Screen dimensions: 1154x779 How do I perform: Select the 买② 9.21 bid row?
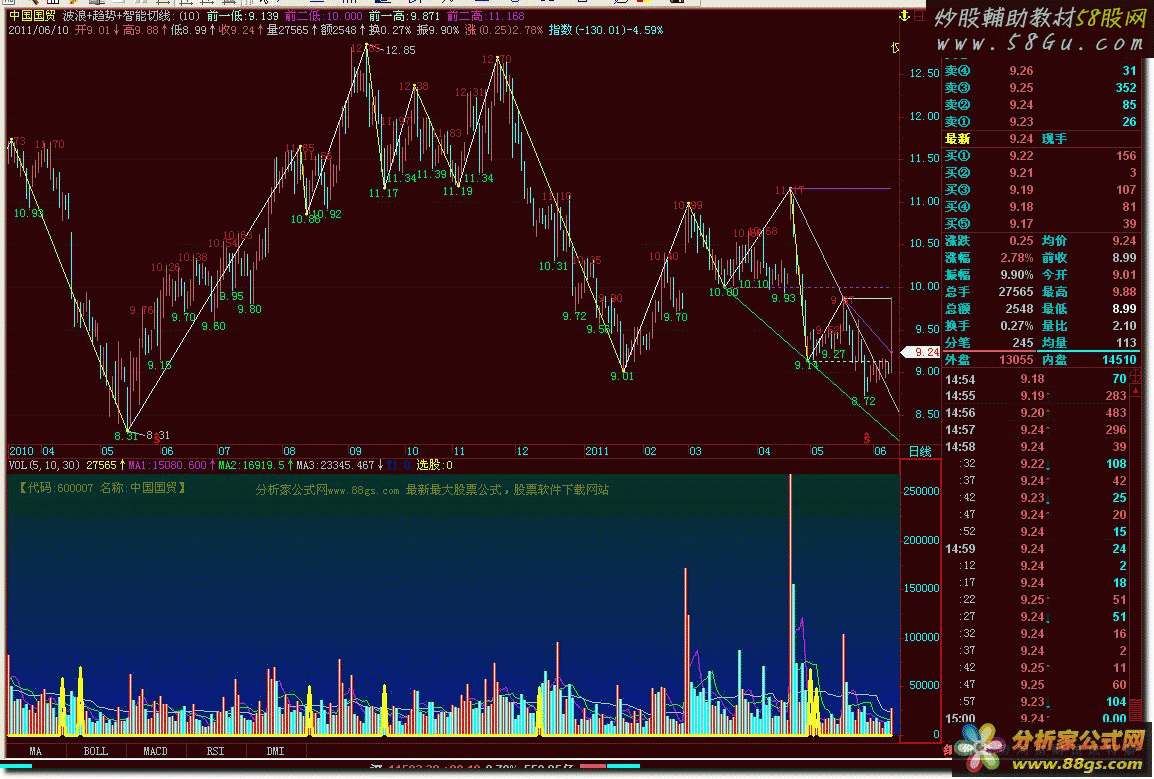coord(1041,172)
